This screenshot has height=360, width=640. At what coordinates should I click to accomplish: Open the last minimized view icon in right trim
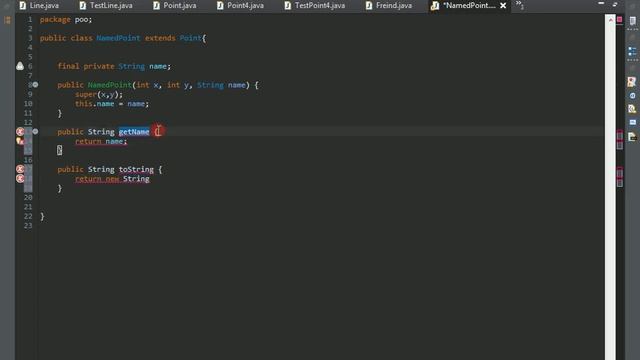pyautogui.click(x=632, y=136)
